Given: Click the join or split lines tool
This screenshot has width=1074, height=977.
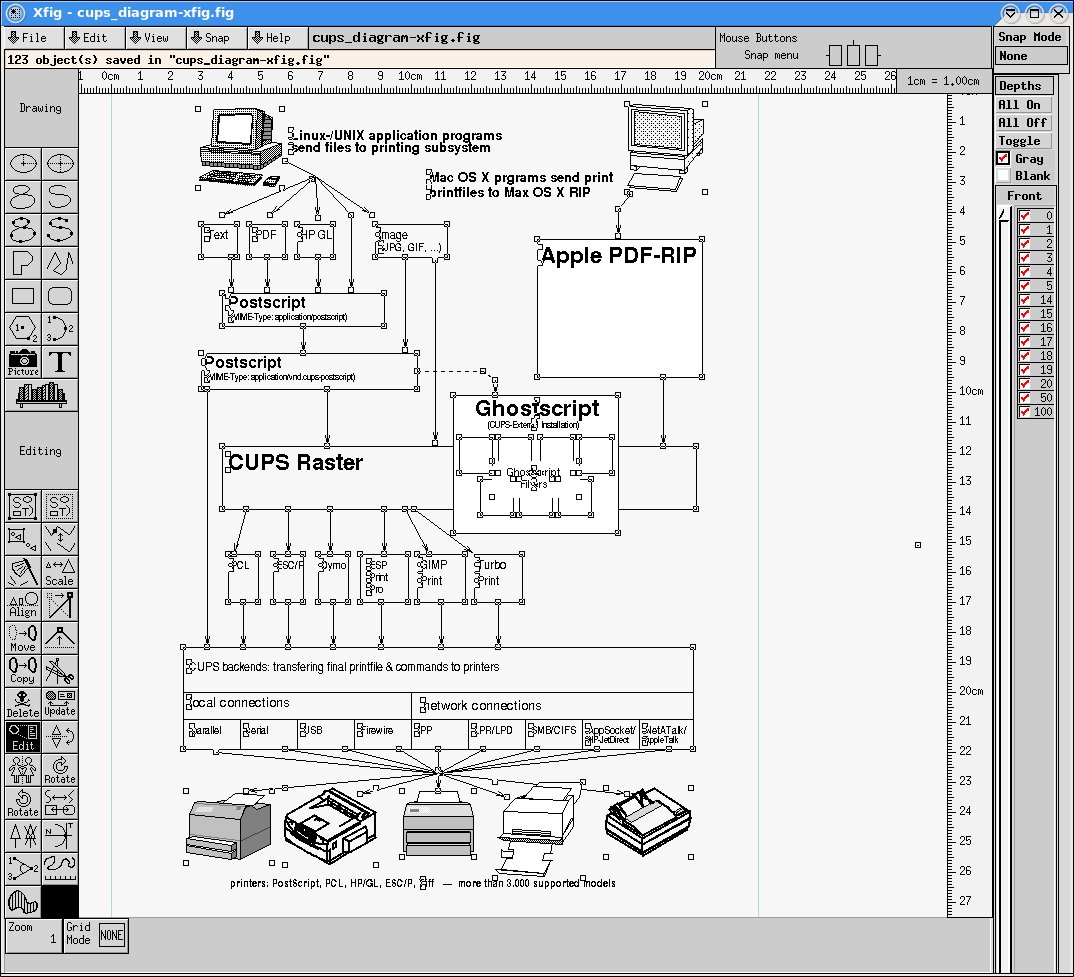Looking at the screenshot, I should 60,539.
